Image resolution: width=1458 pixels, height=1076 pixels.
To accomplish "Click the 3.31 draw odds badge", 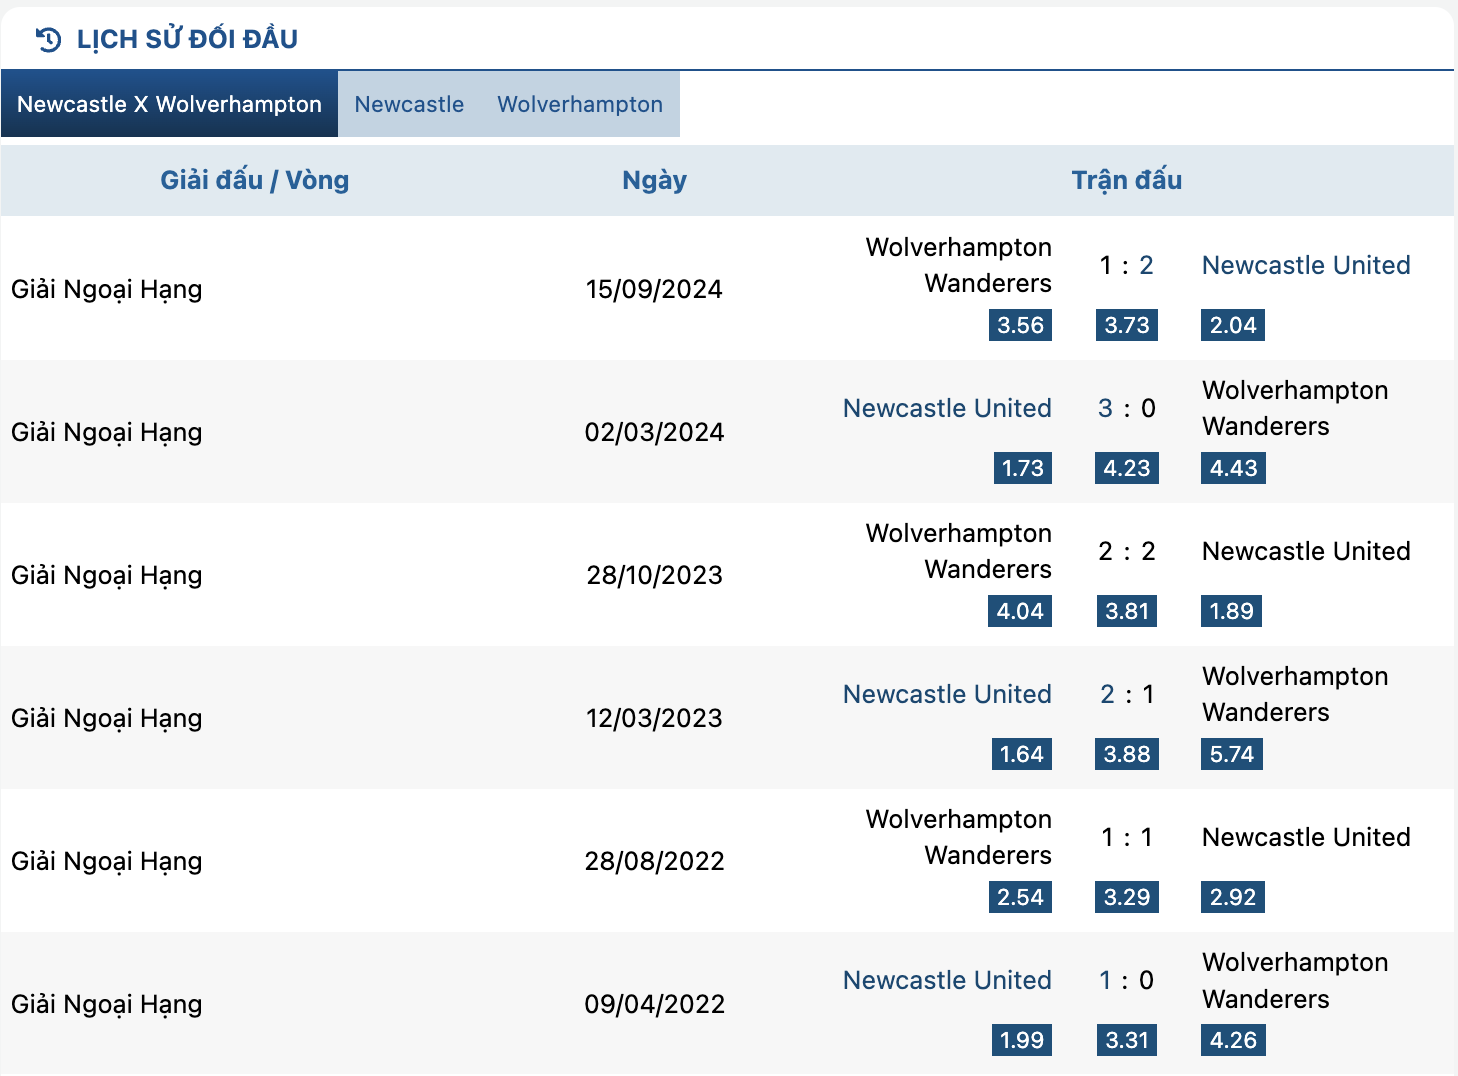I will coord(1127,1040).
